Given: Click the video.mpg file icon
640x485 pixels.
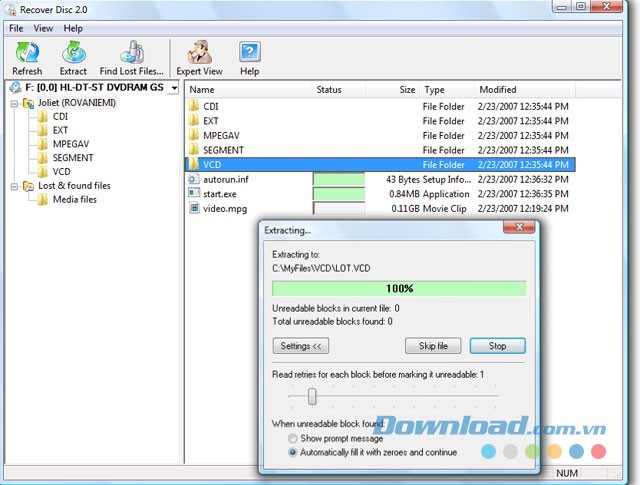Looking at the screenshot, I should click(x=194, y=208).
